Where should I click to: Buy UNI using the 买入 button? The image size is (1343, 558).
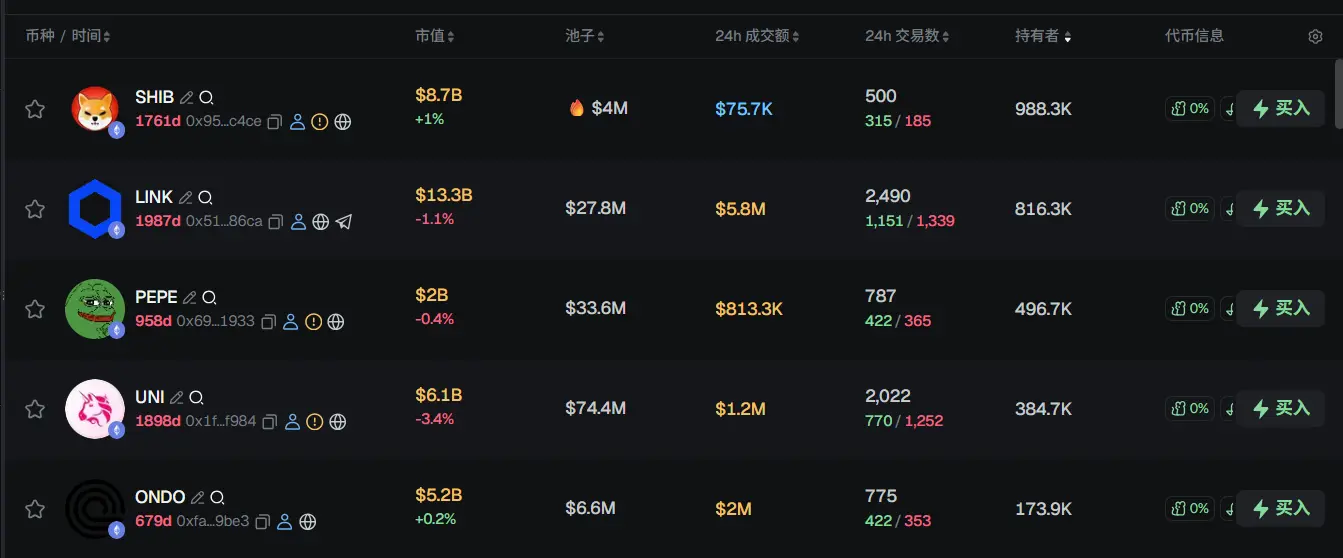point(1280,408)
